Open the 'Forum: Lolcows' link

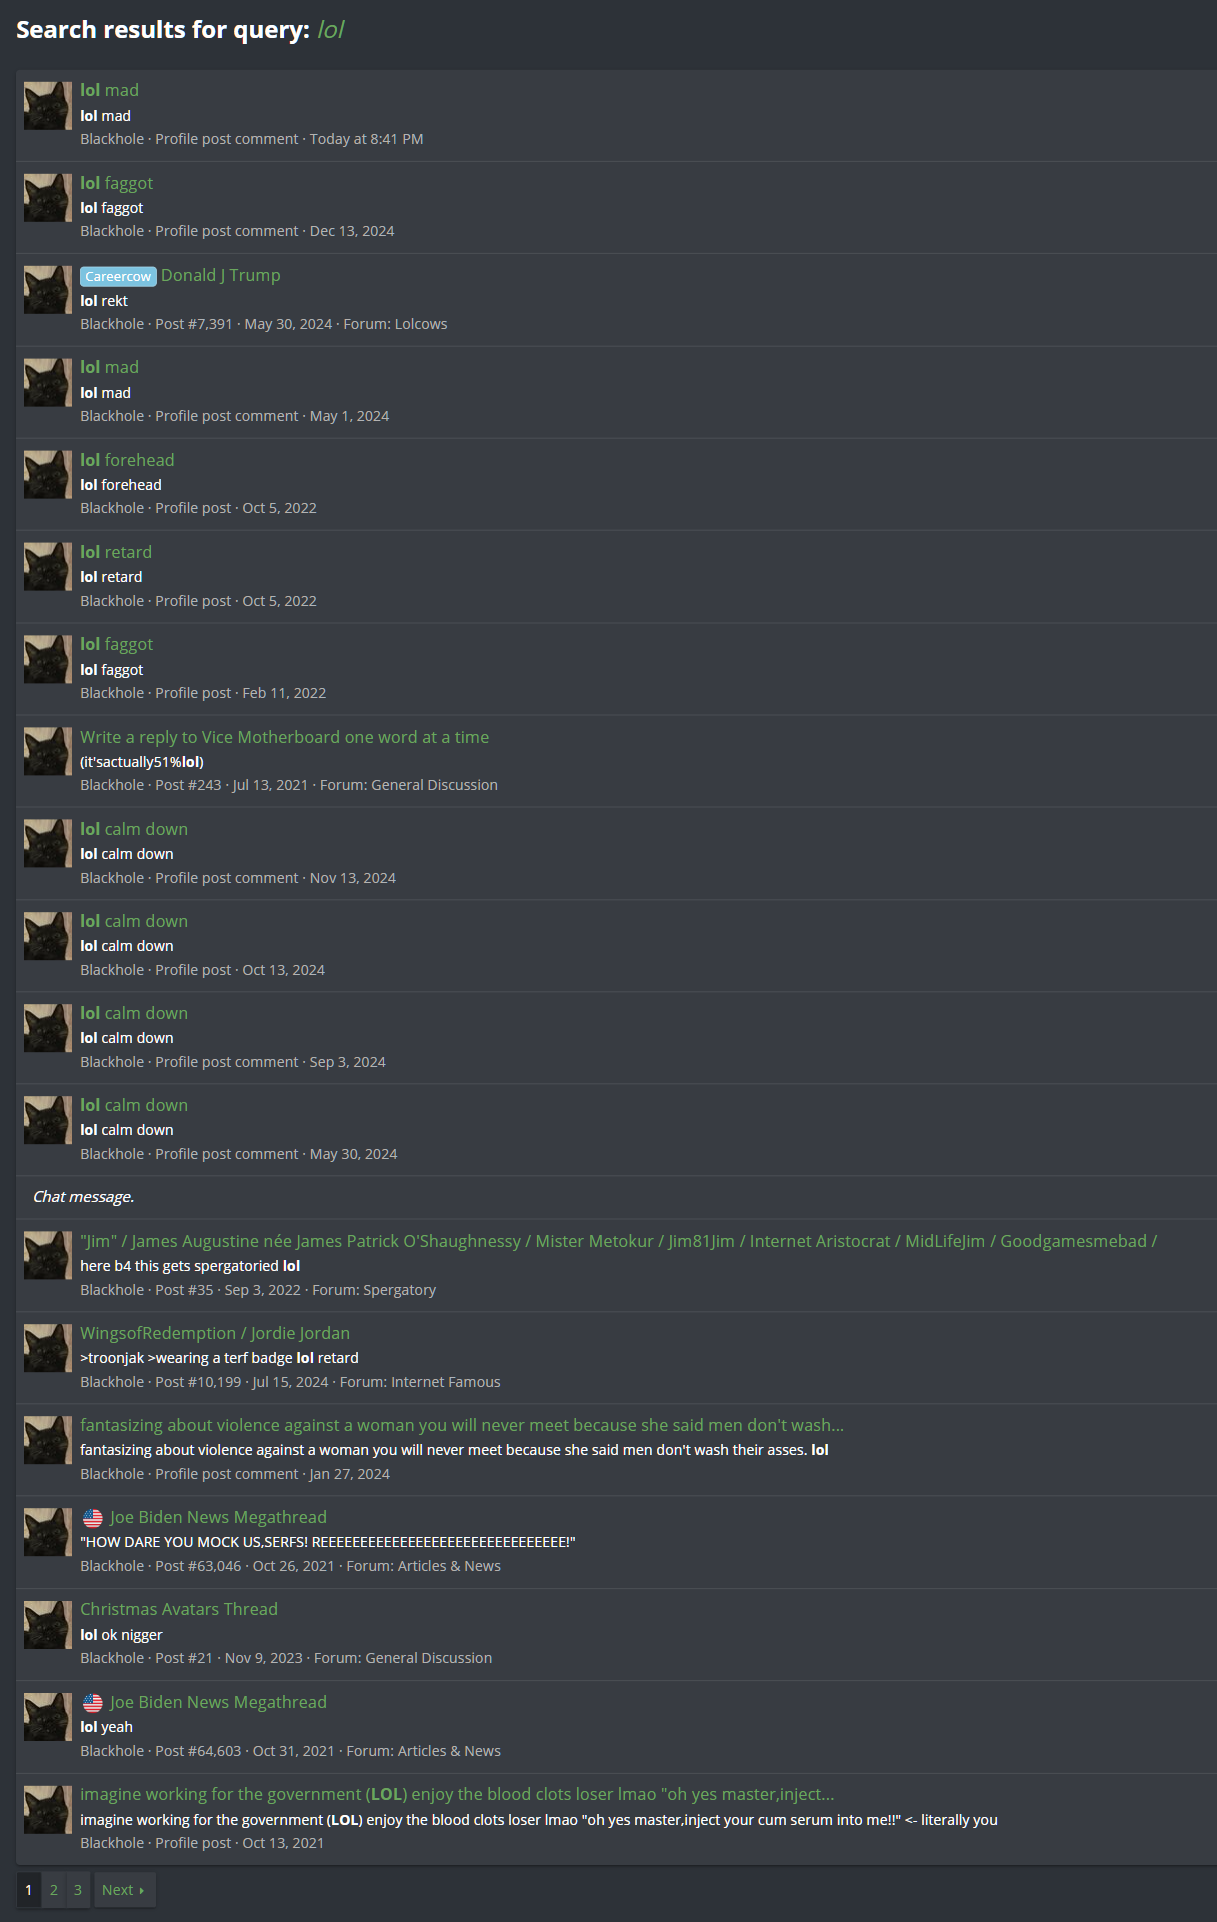pos(395,324)
